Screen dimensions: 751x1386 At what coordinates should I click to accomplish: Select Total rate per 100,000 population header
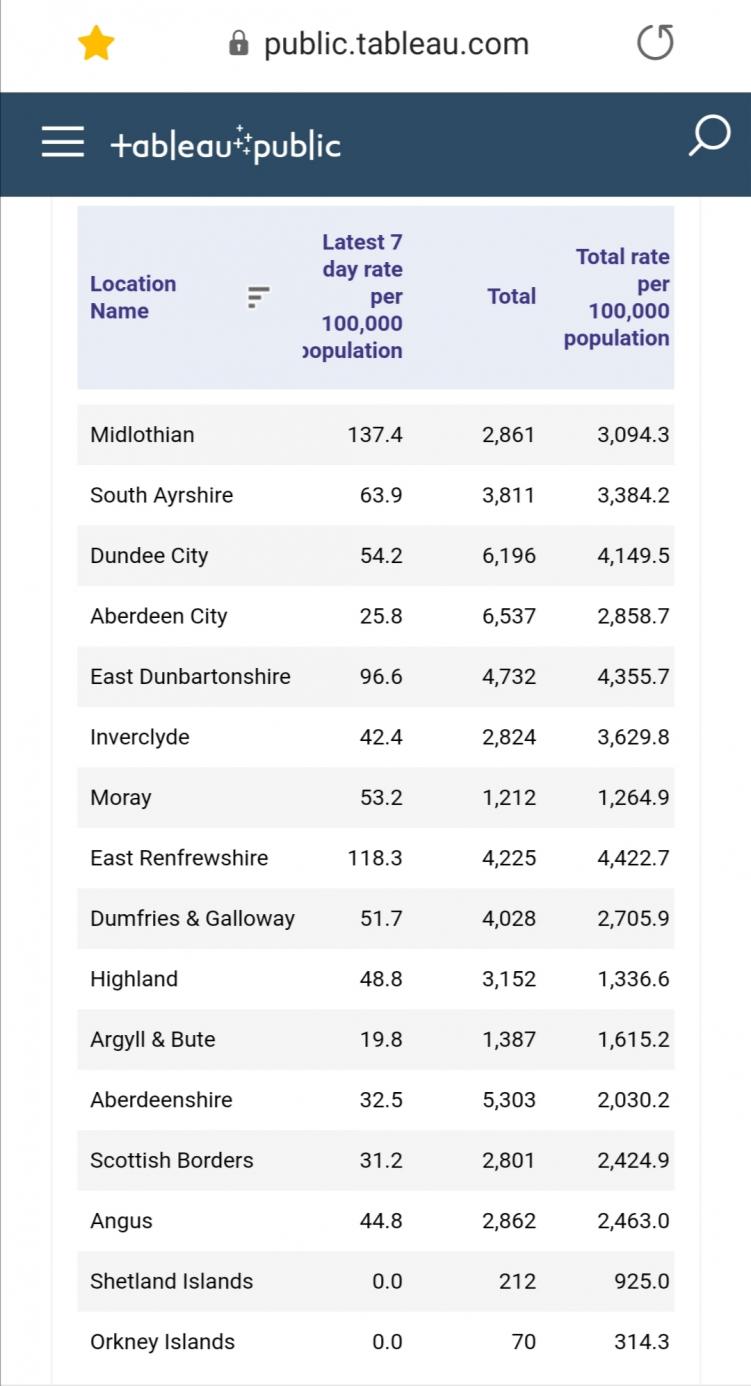coord(617,297)
